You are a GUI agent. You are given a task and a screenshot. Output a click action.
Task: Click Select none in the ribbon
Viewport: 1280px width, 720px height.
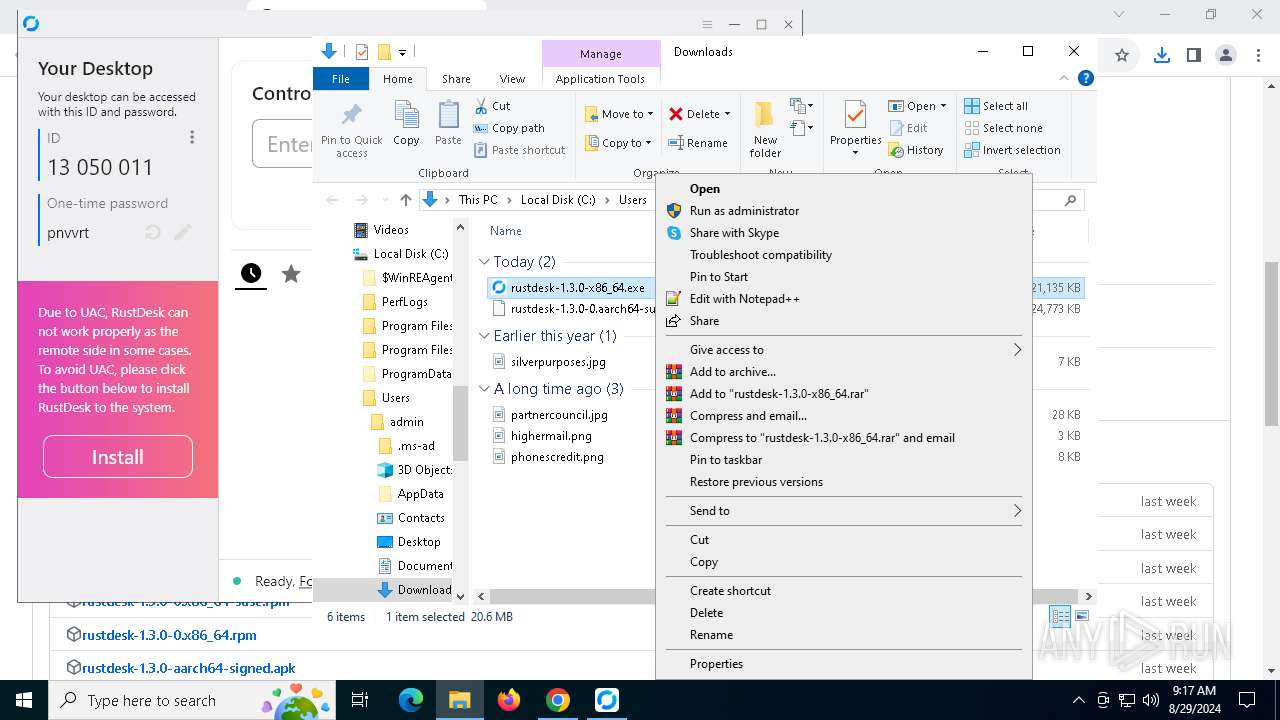coord(1003,128)
